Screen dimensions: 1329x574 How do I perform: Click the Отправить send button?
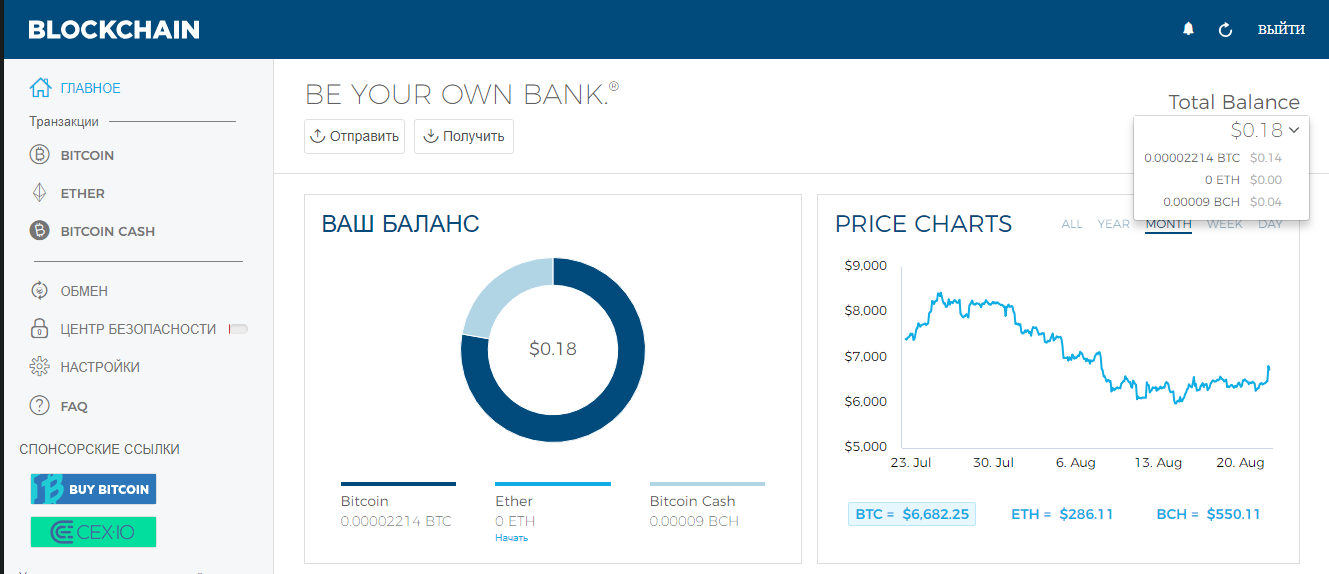coord(355,136)
